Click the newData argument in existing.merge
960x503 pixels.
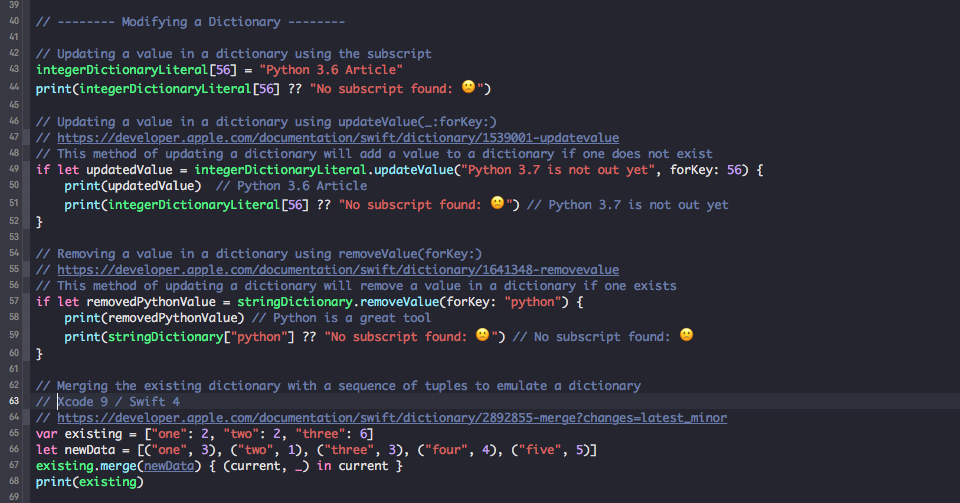(x=169, y=466)
